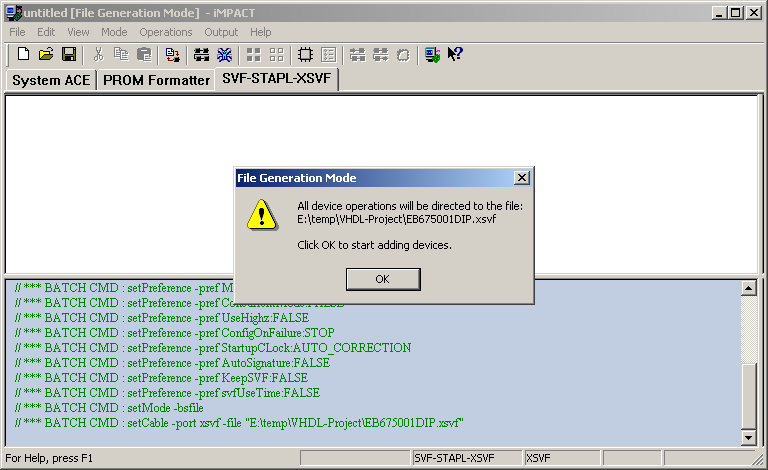The image size is (768, 470).
Task: Switch to the PROM Formatter tab
Action: [156, 80]
